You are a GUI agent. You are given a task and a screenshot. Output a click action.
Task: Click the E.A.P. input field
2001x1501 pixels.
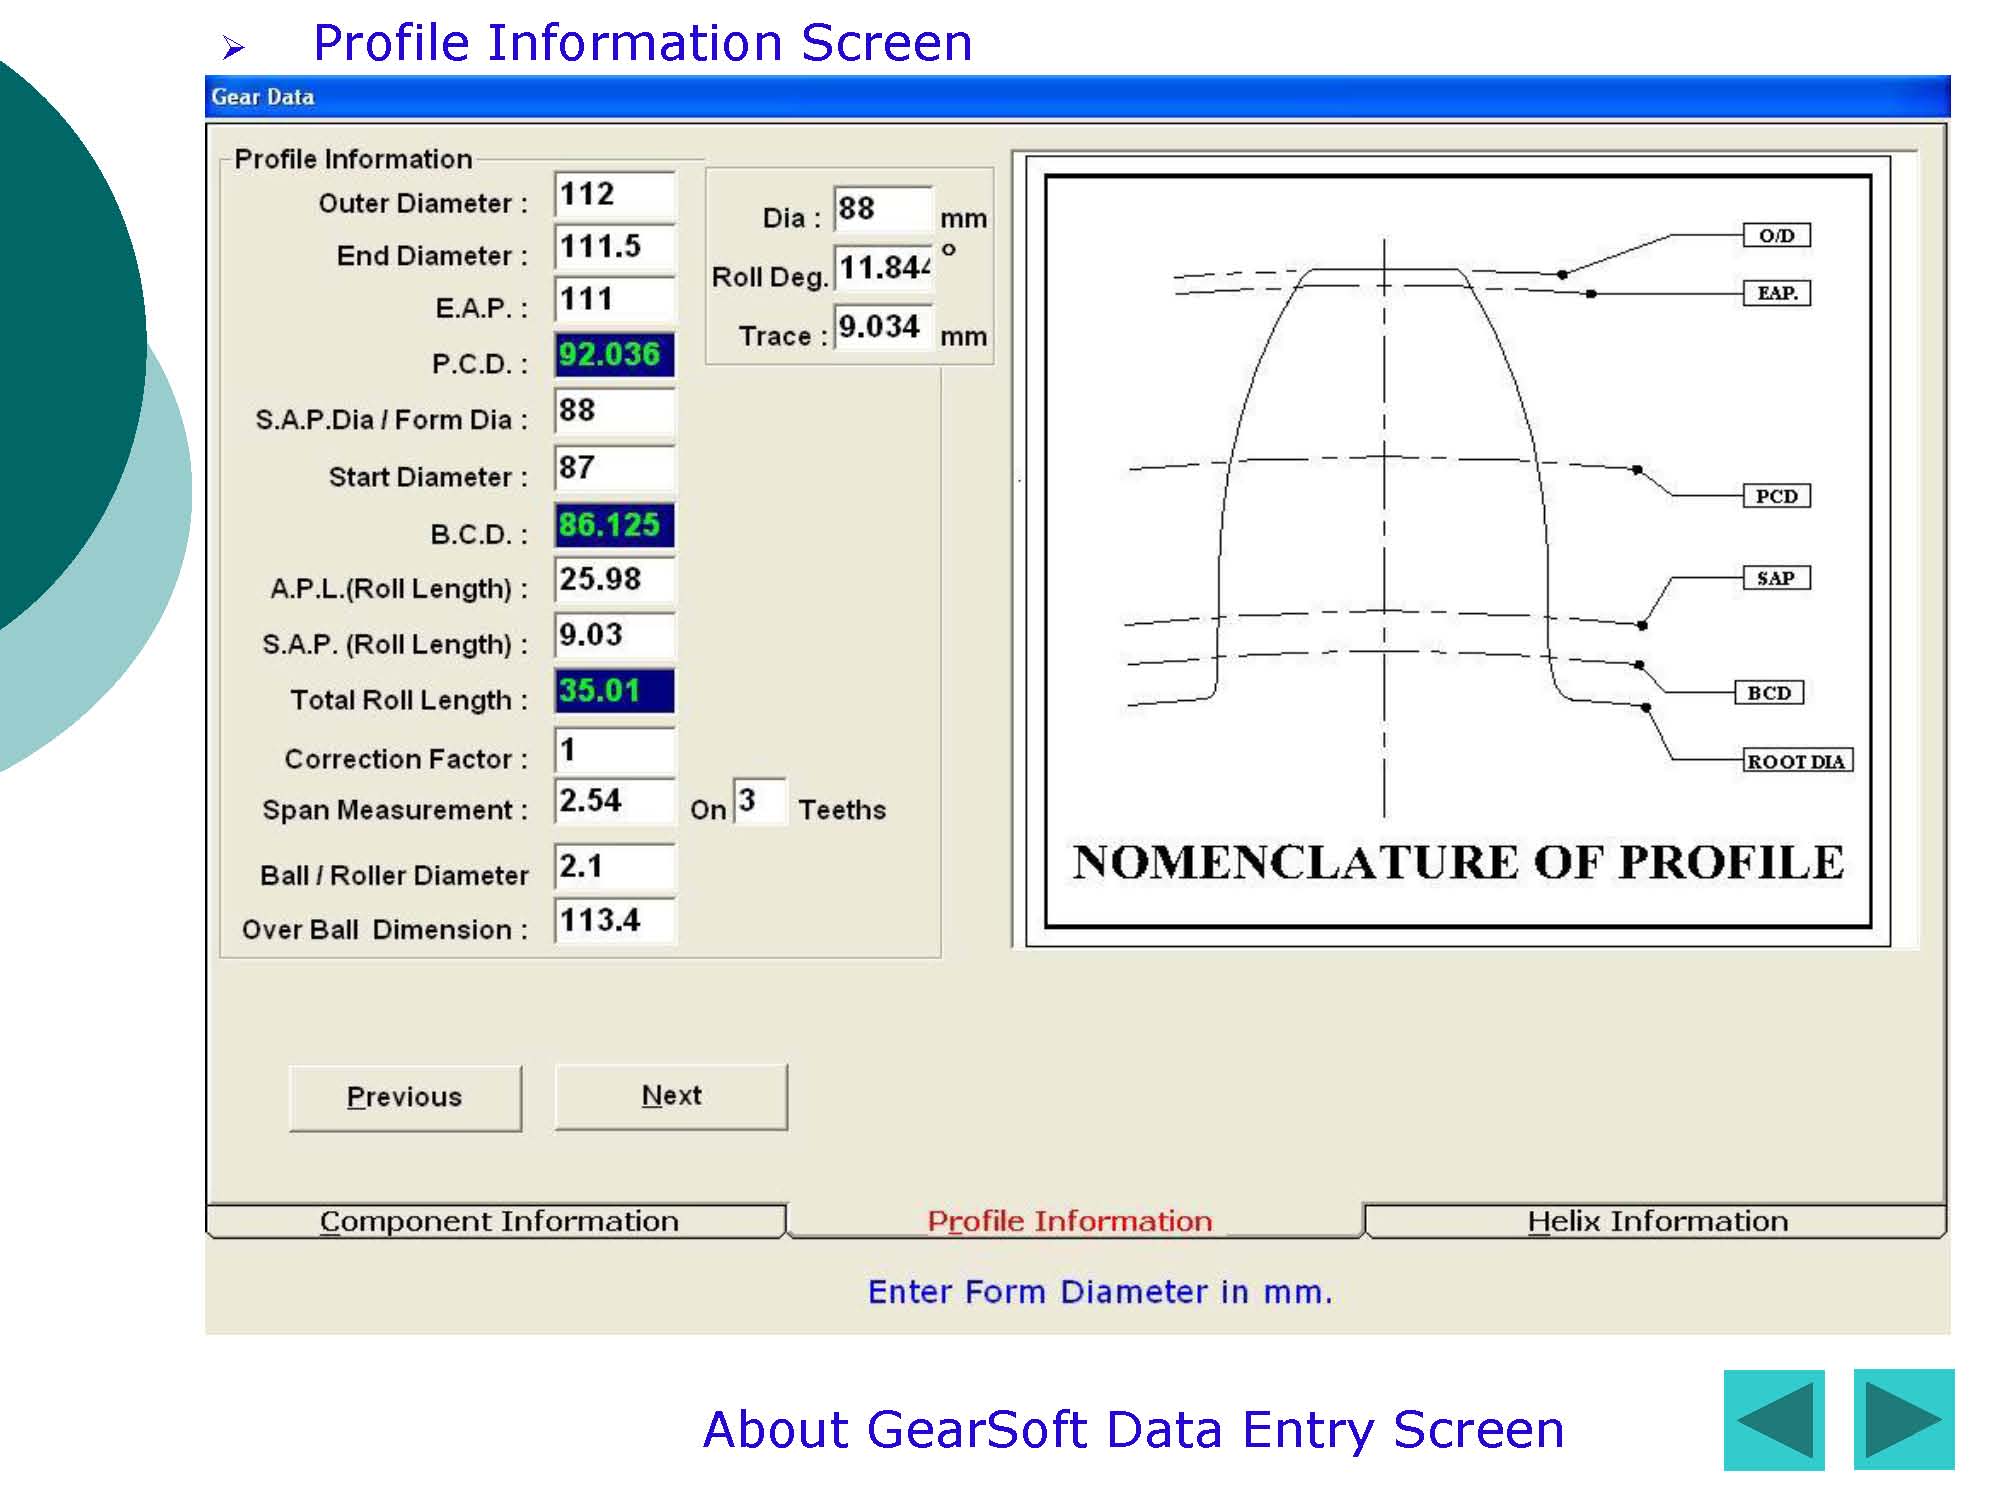tap(615, 300)
